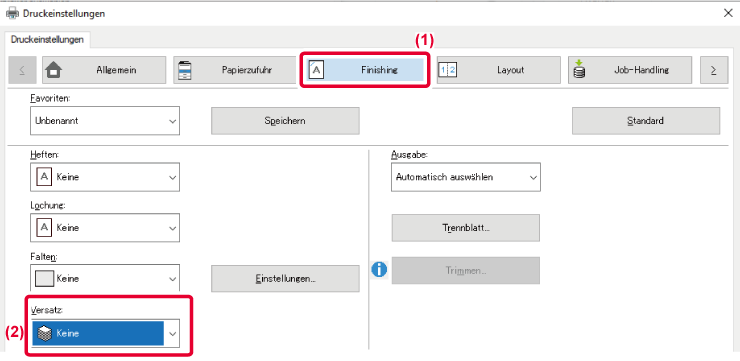This screenshot has width=740, height=361.
Task: Click the page icon on Finishing
Action: pos(316,70)
